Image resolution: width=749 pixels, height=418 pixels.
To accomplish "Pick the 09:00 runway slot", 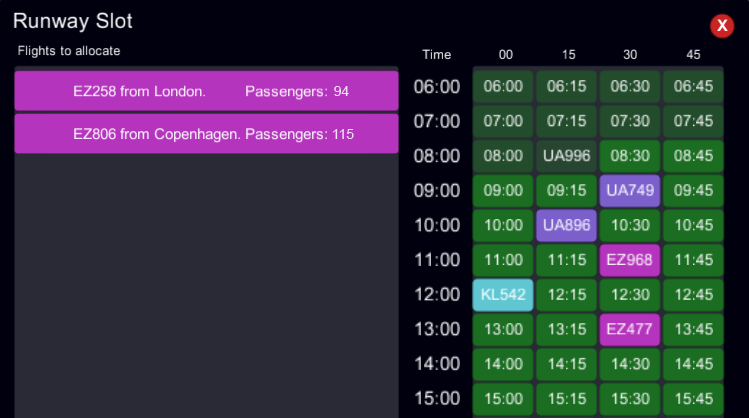I will point(503,190).
